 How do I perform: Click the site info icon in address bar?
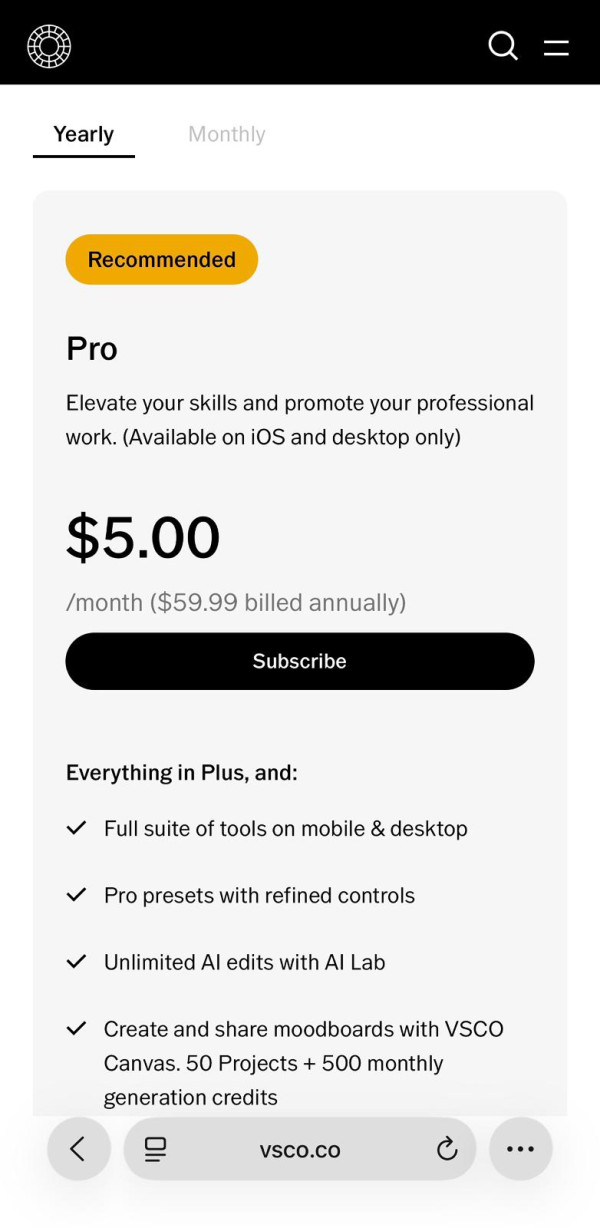click(x=155, y=1149)
